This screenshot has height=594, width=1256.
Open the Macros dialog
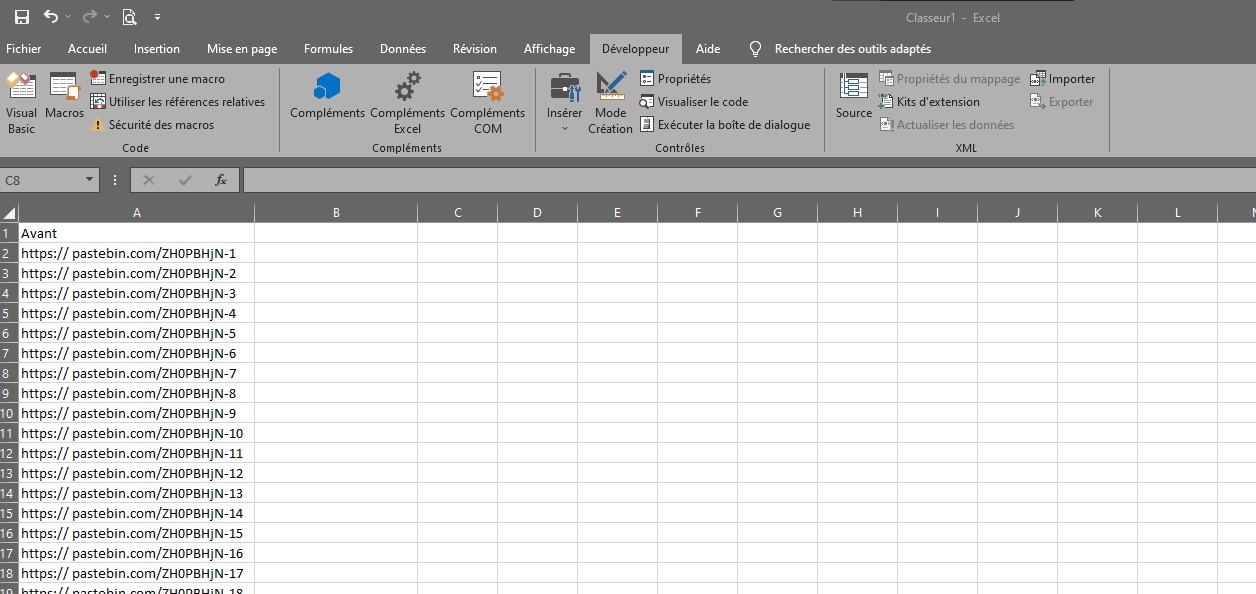(x=65, y=97)
